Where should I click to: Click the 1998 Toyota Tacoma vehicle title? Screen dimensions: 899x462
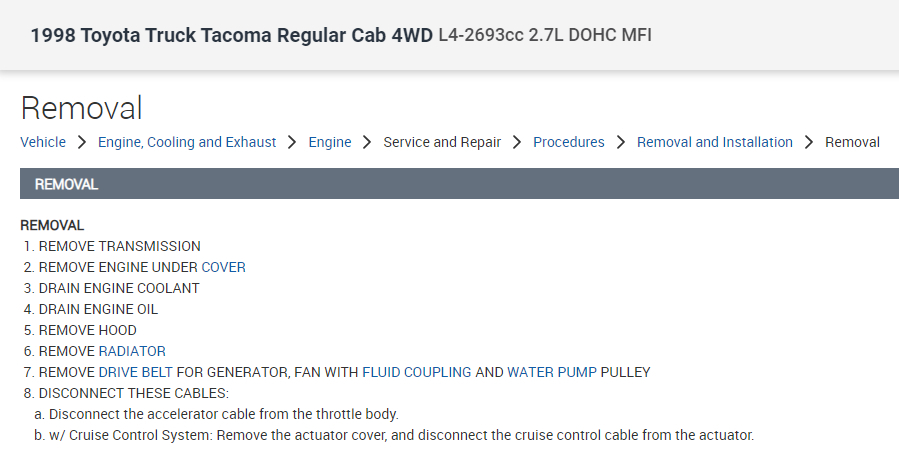[232, 36]
